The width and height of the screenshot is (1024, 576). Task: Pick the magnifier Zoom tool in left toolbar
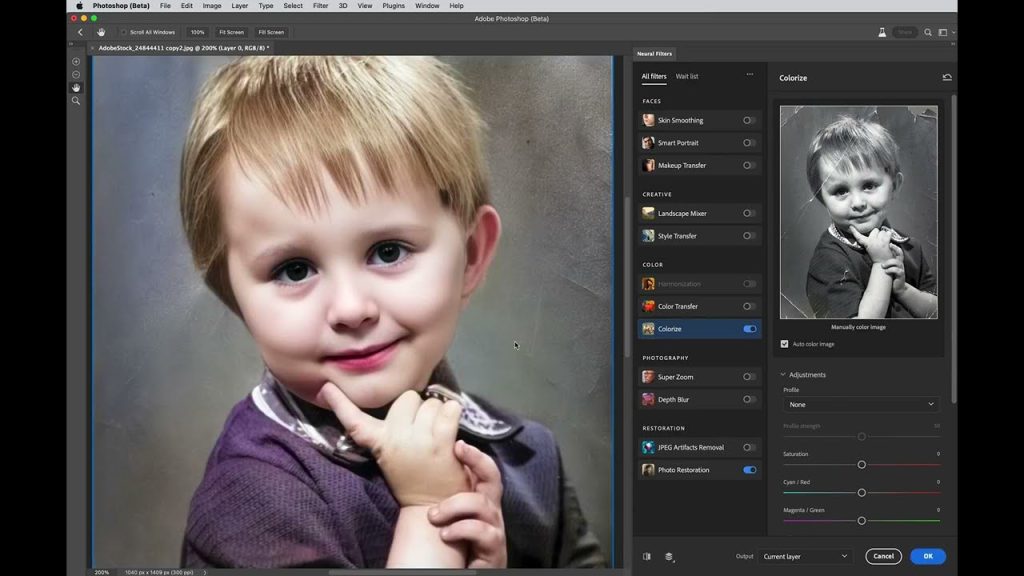75,101
